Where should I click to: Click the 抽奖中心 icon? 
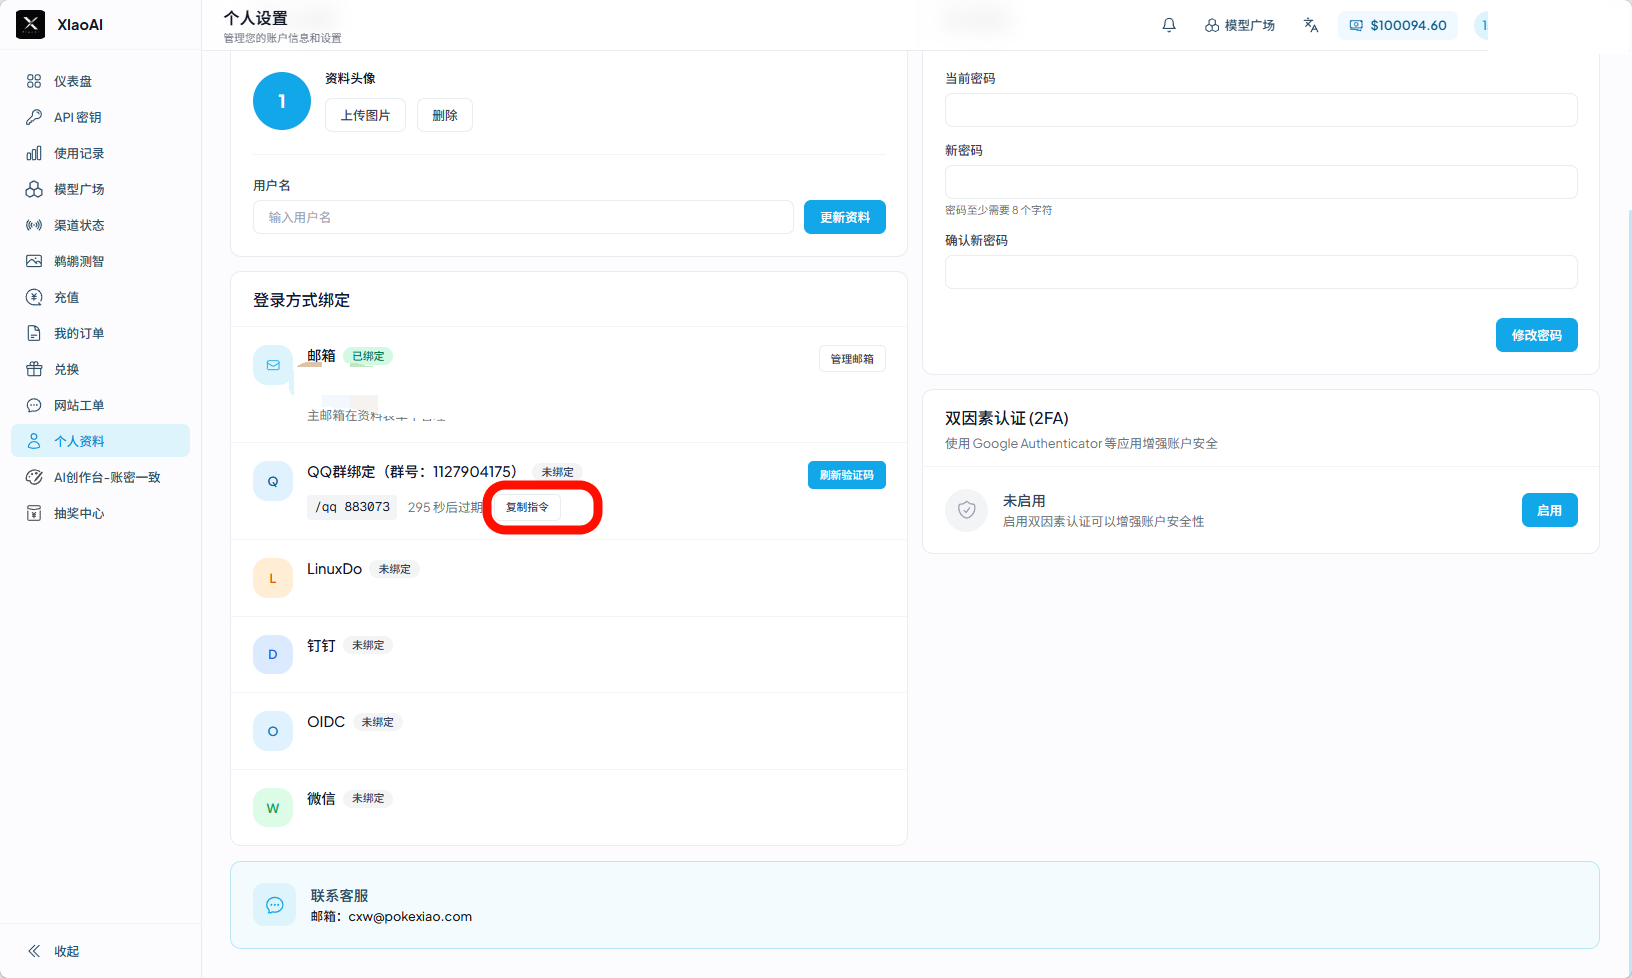coord(34,513)
